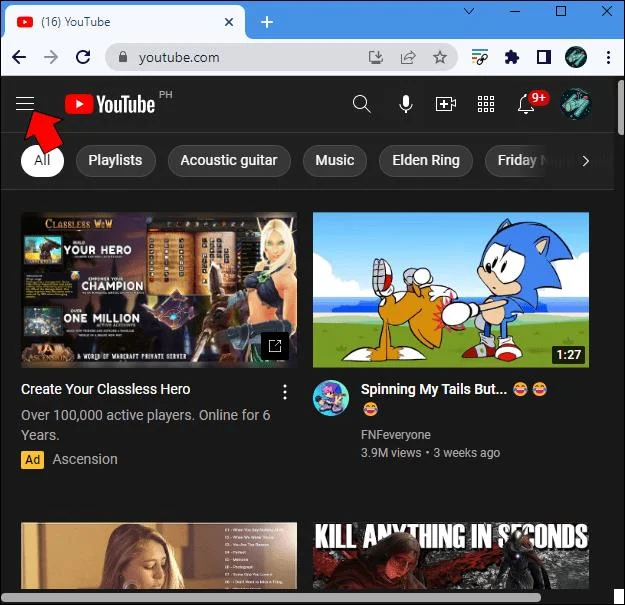View site information via the lock icon

pos(123,57)
